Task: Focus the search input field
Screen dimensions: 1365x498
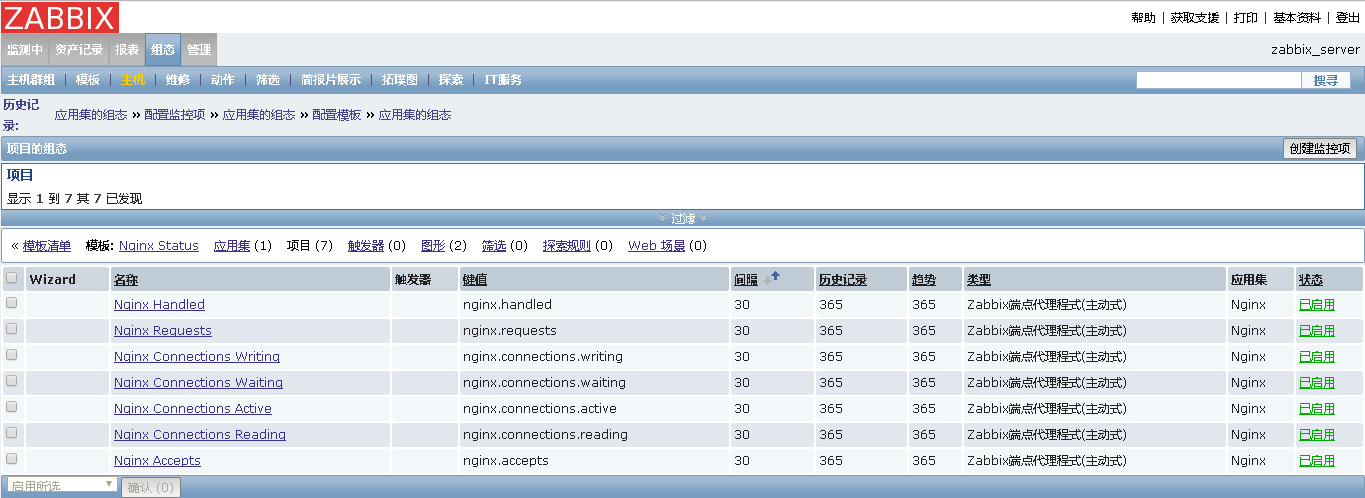Action: 1218,80
